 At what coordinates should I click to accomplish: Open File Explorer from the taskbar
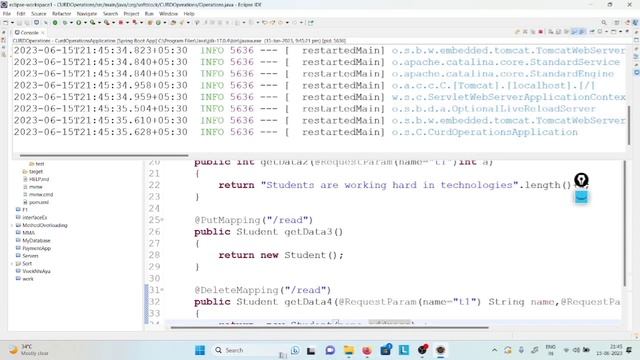tap(349, 350)
